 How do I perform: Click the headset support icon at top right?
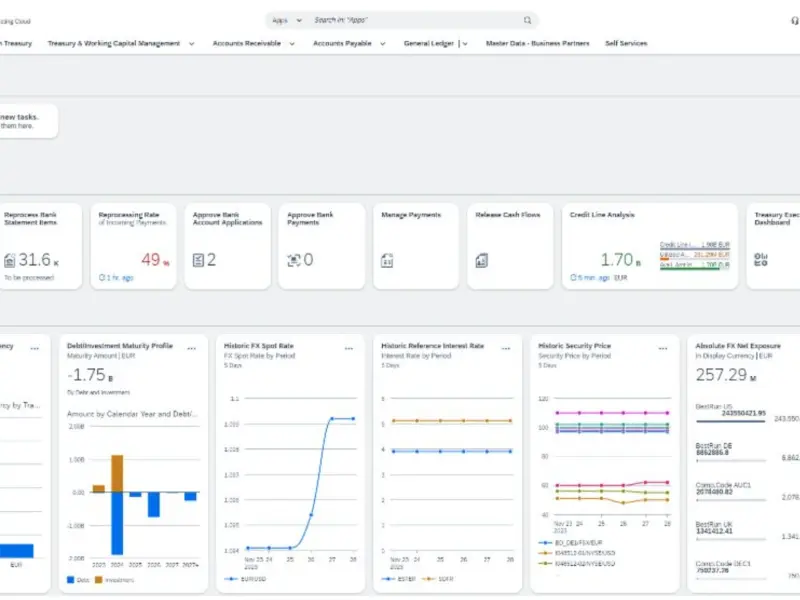[x=795, y=20]
